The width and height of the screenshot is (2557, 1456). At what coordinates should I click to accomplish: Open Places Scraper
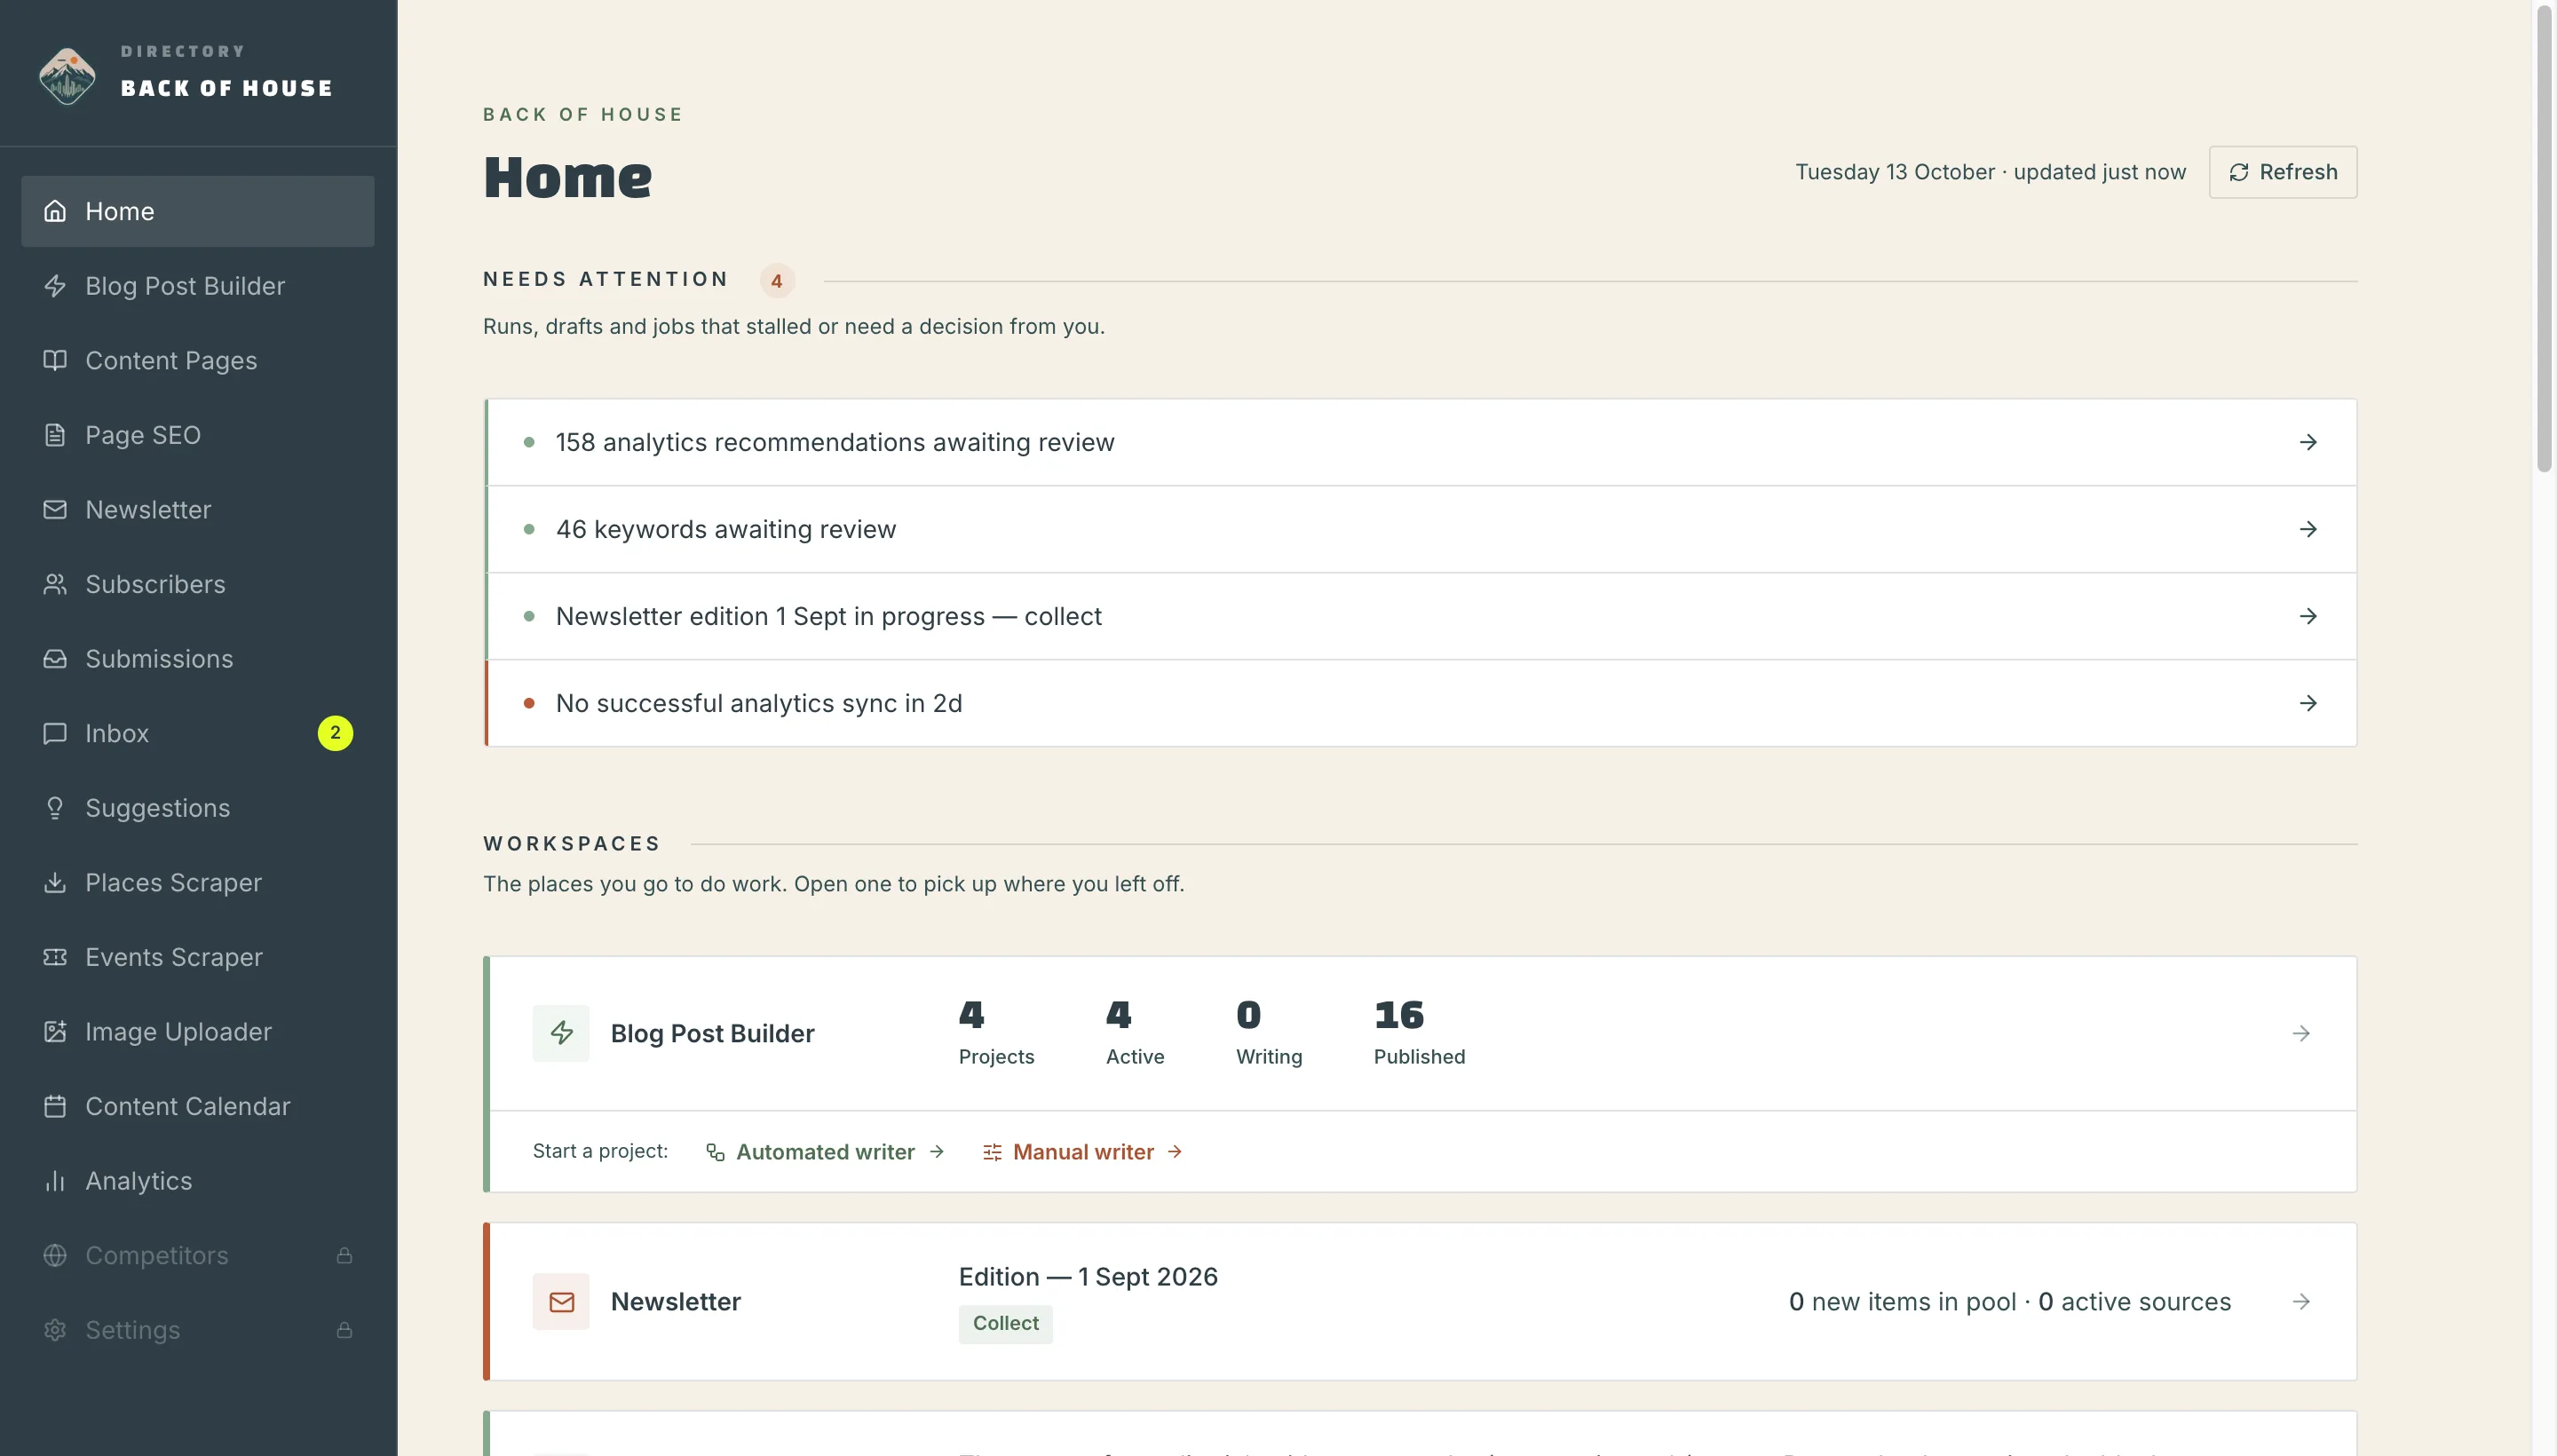pos(198,883)
